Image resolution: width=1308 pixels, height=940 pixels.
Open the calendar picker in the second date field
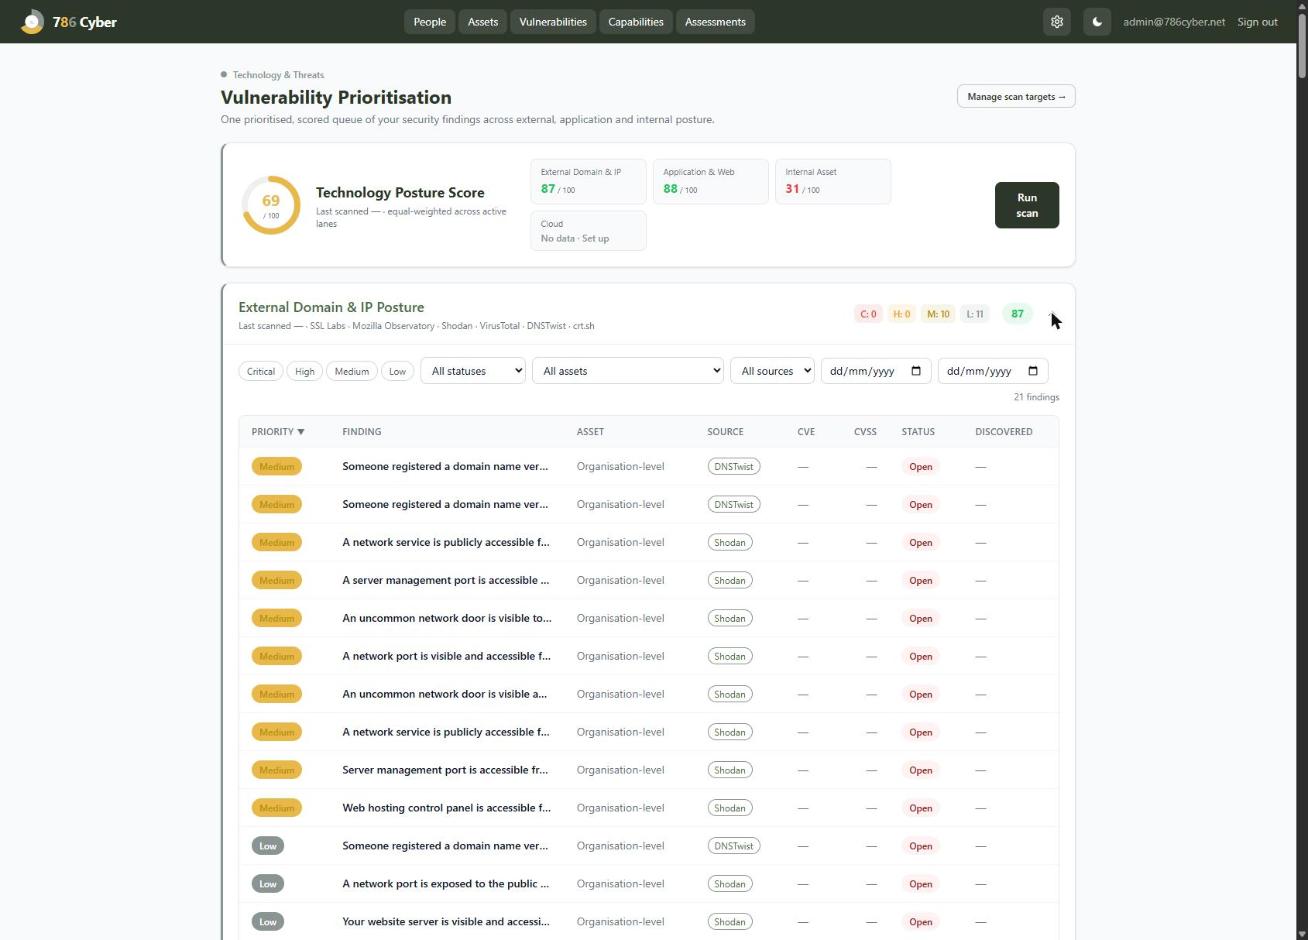(1032, 371)
